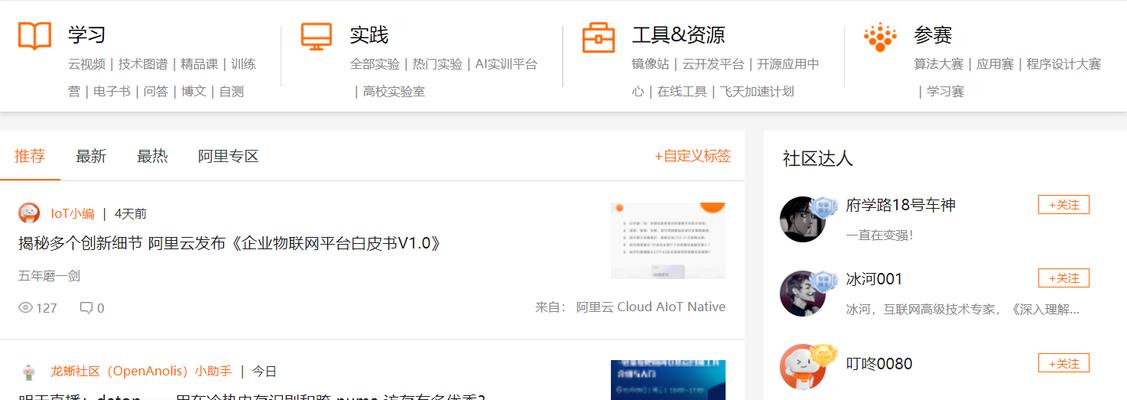Image resolution: width=1127 pixels, height=400 pixels.
Task: Open article 揭秘多个创新细节 阿里云发布白皮书
Action: coord(229,243)
